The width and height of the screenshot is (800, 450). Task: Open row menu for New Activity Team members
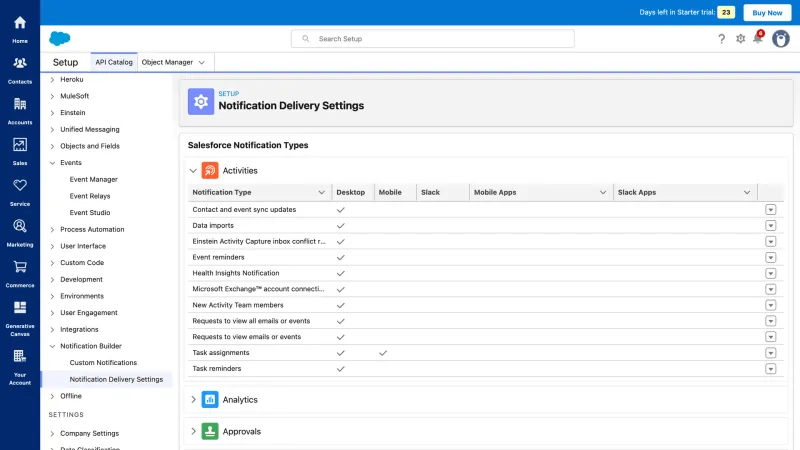pos(770,305)
